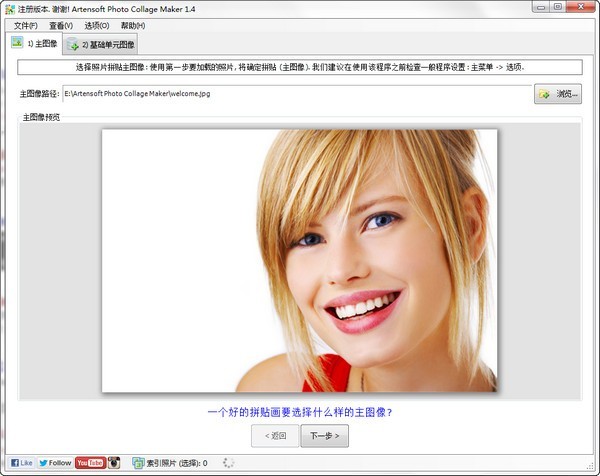Click the resize grip in status bar corner
Image resolution: width=600 pixels, height=476 pixels.
590,465
